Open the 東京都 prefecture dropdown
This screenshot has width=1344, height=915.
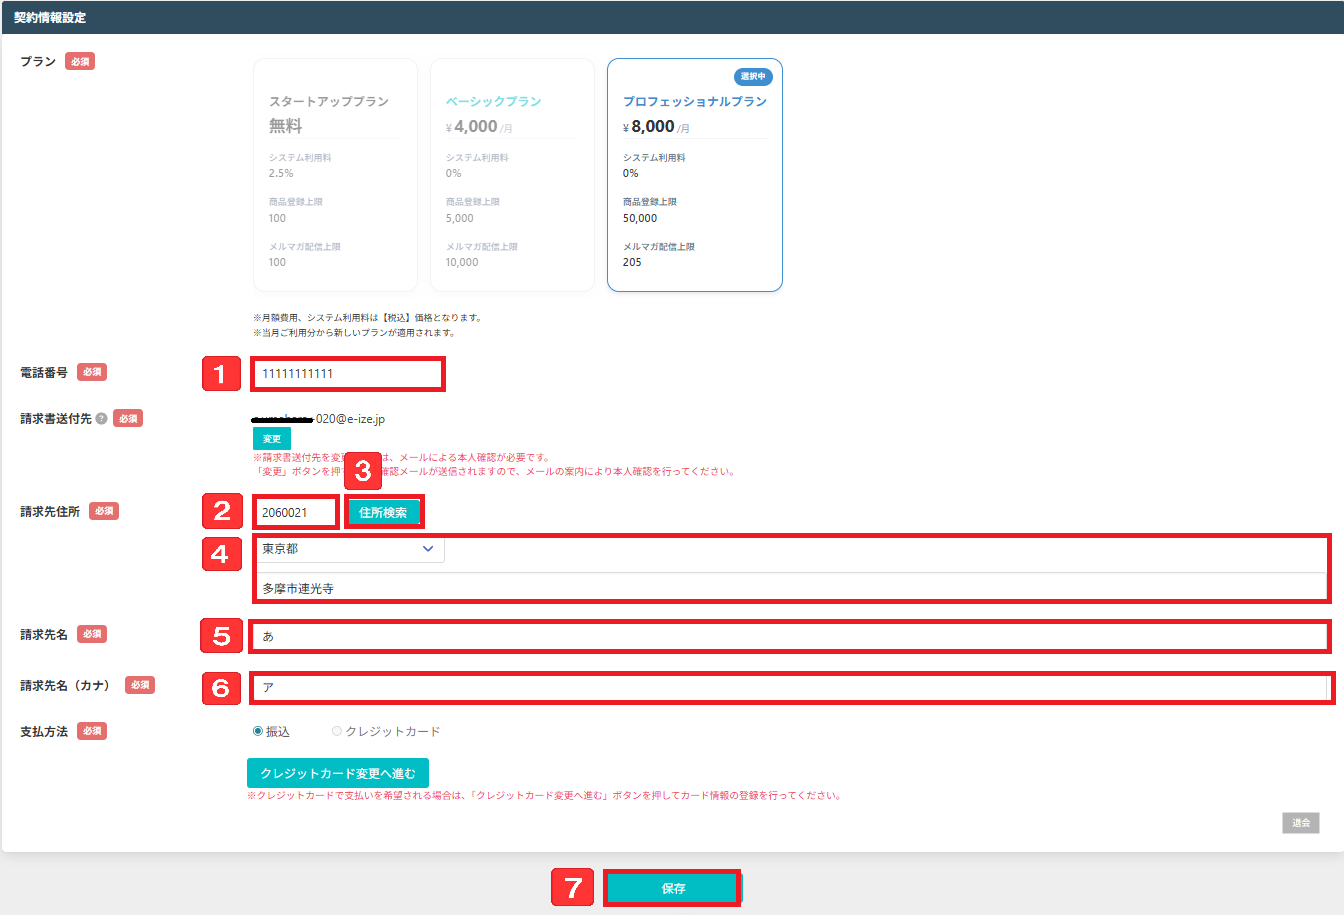[348, 549]
